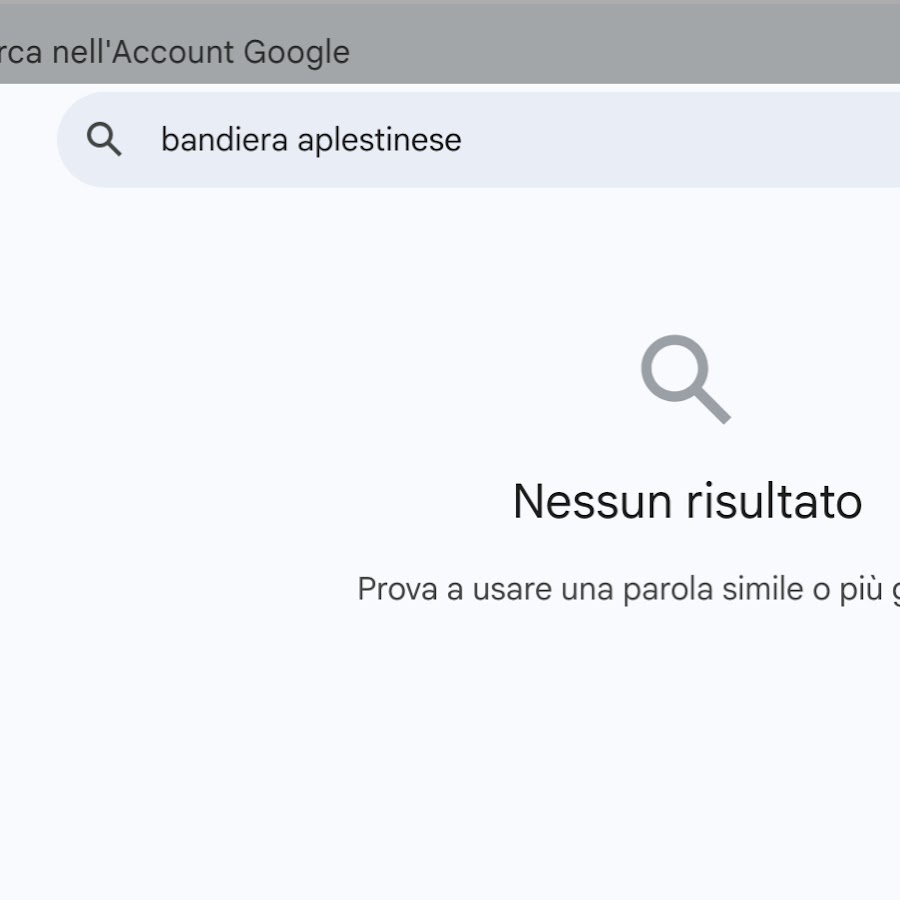The image size is (900, 900).
Task: Focus the search field containing "bandiera aplestinese"
Action: tap(479, 139)
